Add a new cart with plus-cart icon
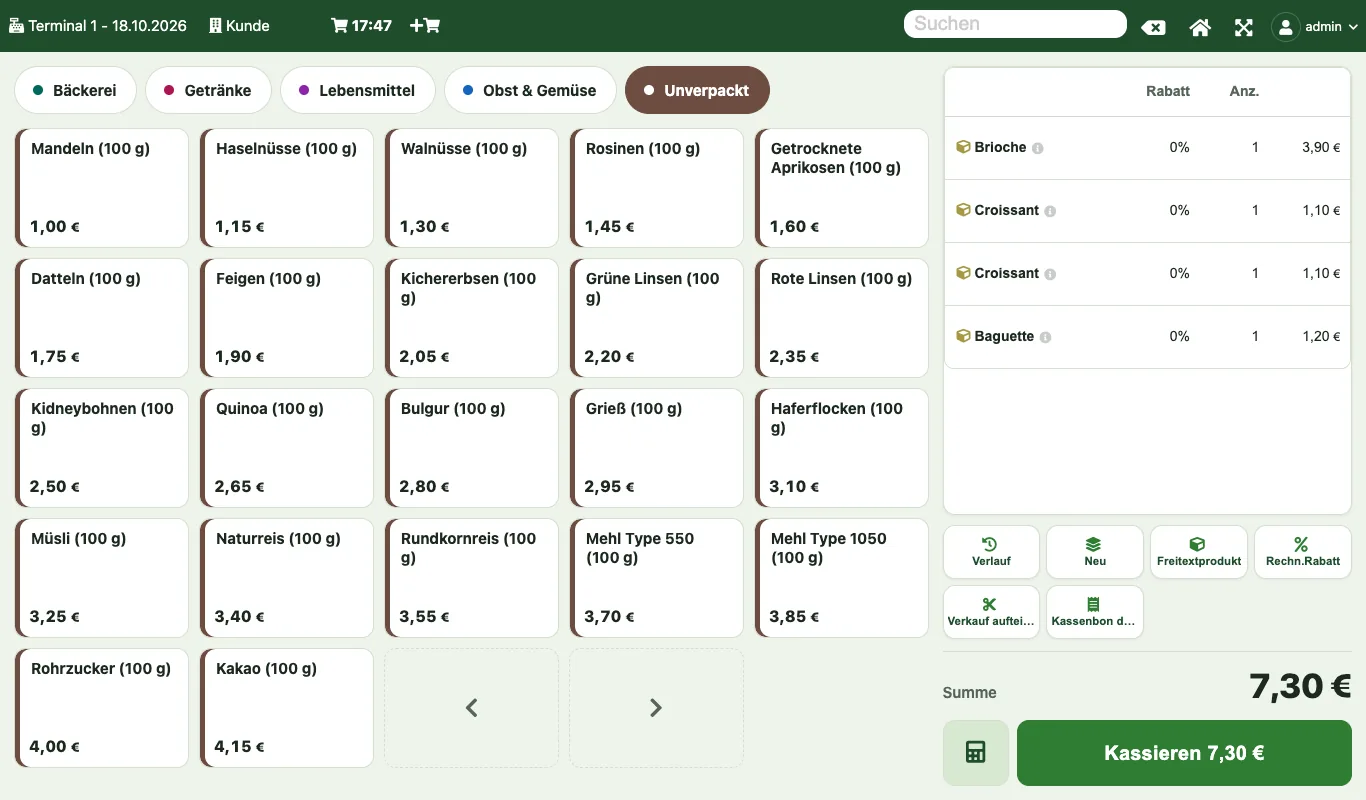1366x800 pixels. 425,26
